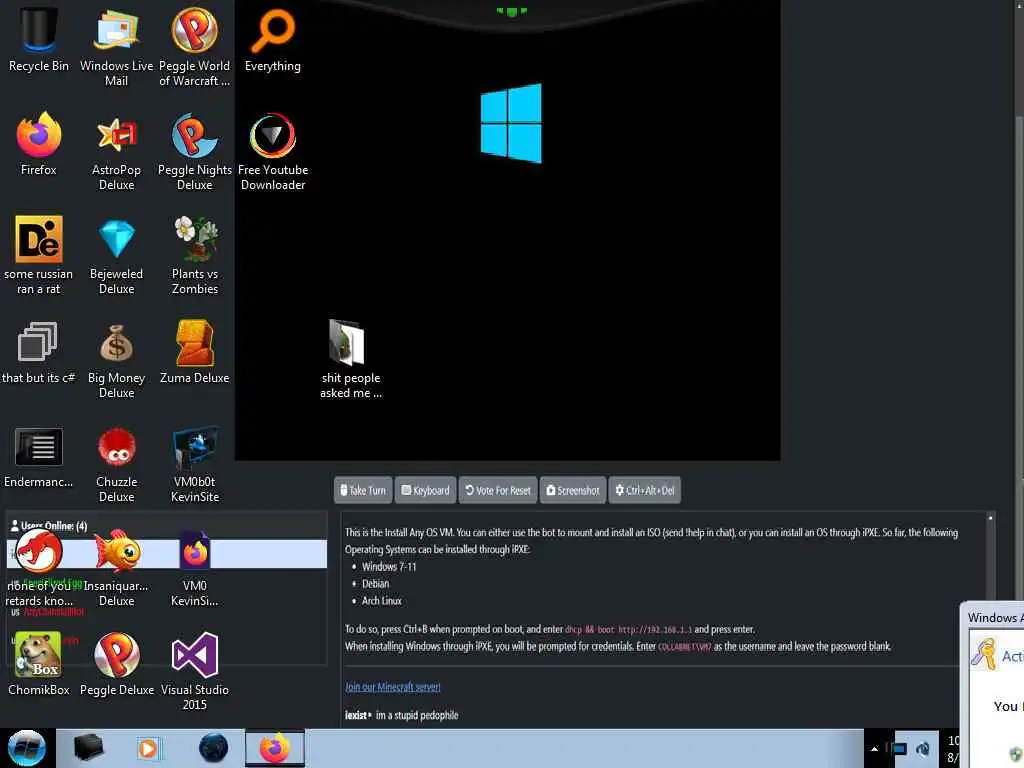Screen dimensions: 1024x768
Task: Open the 'some russian ran a rat' icon
Action: point(39,255)
